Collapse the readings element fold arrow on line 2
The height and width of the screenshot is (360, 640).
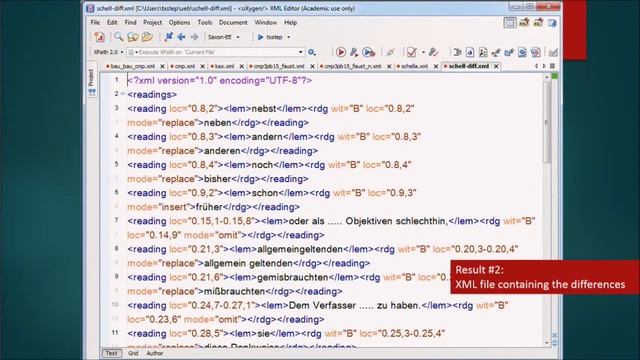point(122,94)
